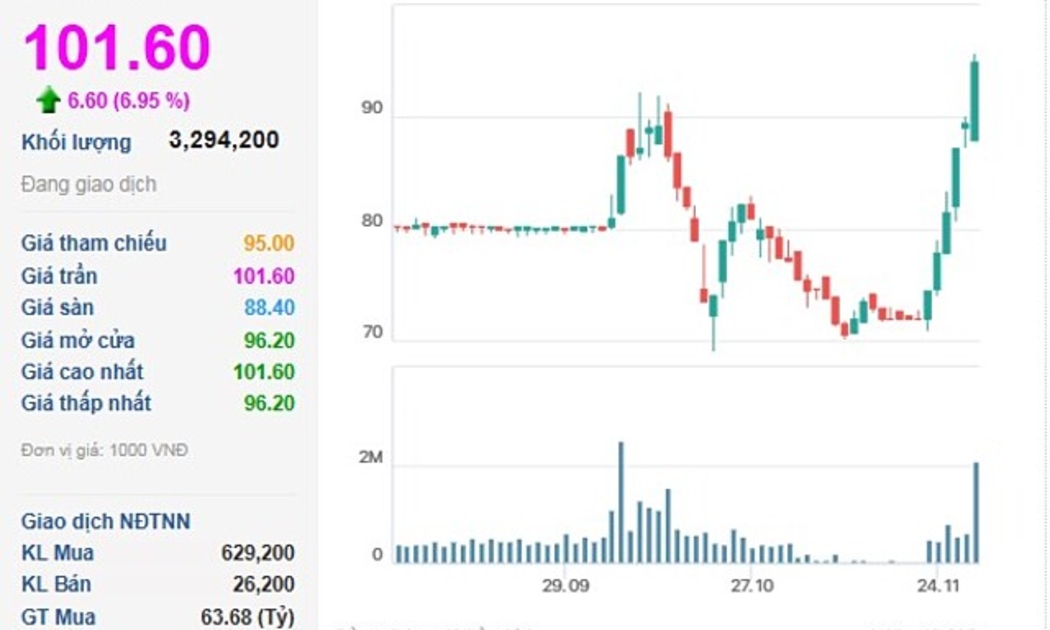Click the large 101.60 price headline

117,46
